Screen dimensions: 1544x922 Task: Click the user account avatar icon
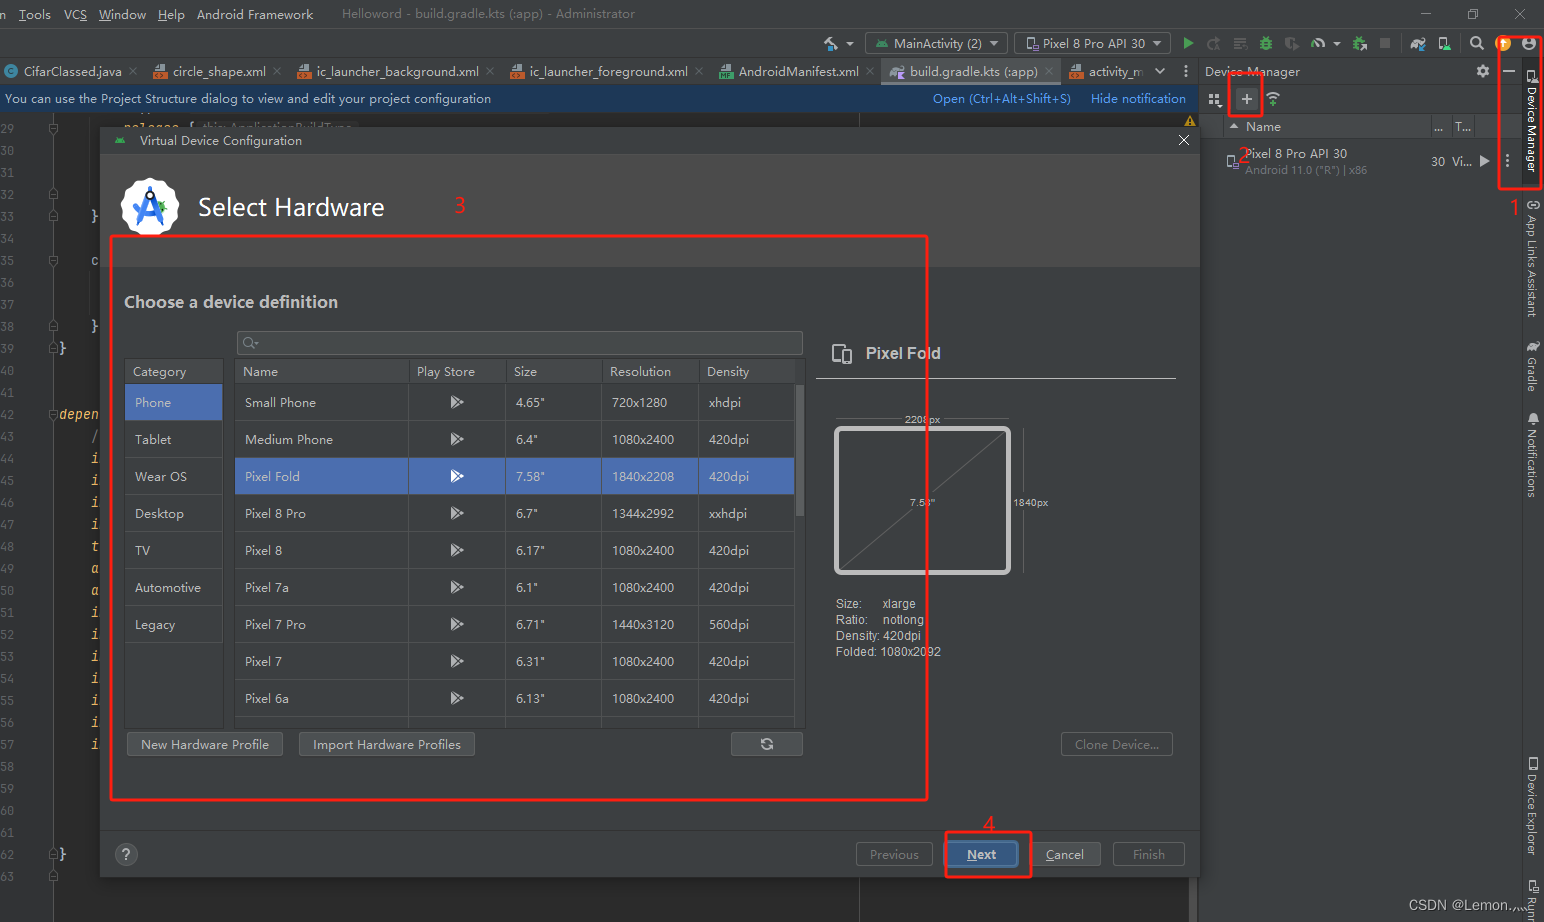tap(1528, 43)
